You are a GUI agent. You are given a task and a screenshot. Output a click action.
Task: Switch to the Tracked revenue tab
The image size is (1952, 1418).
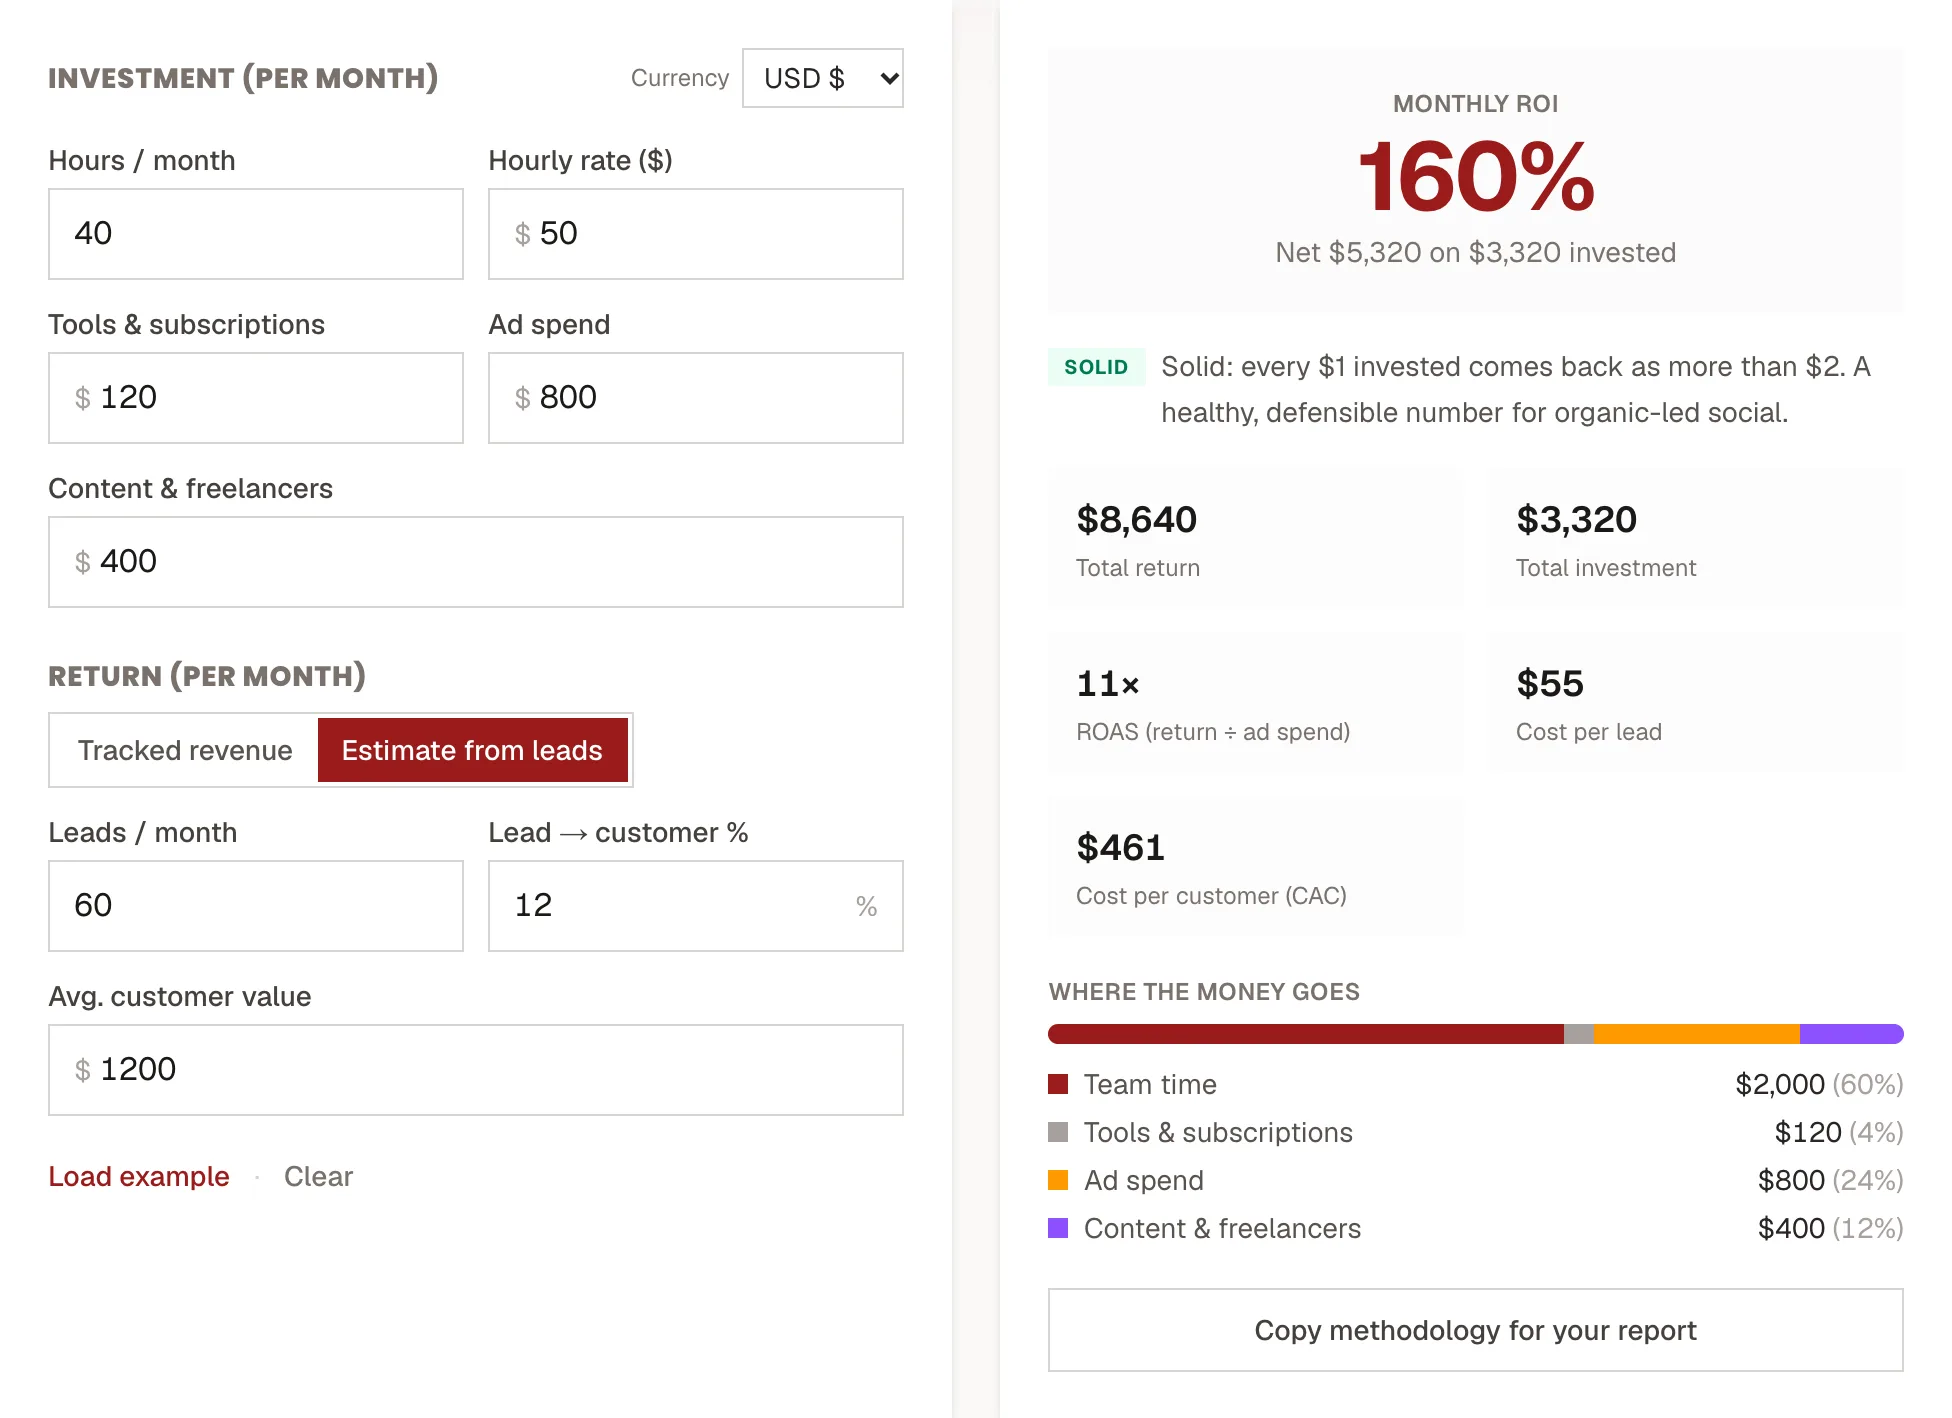[x=185, y=750]
